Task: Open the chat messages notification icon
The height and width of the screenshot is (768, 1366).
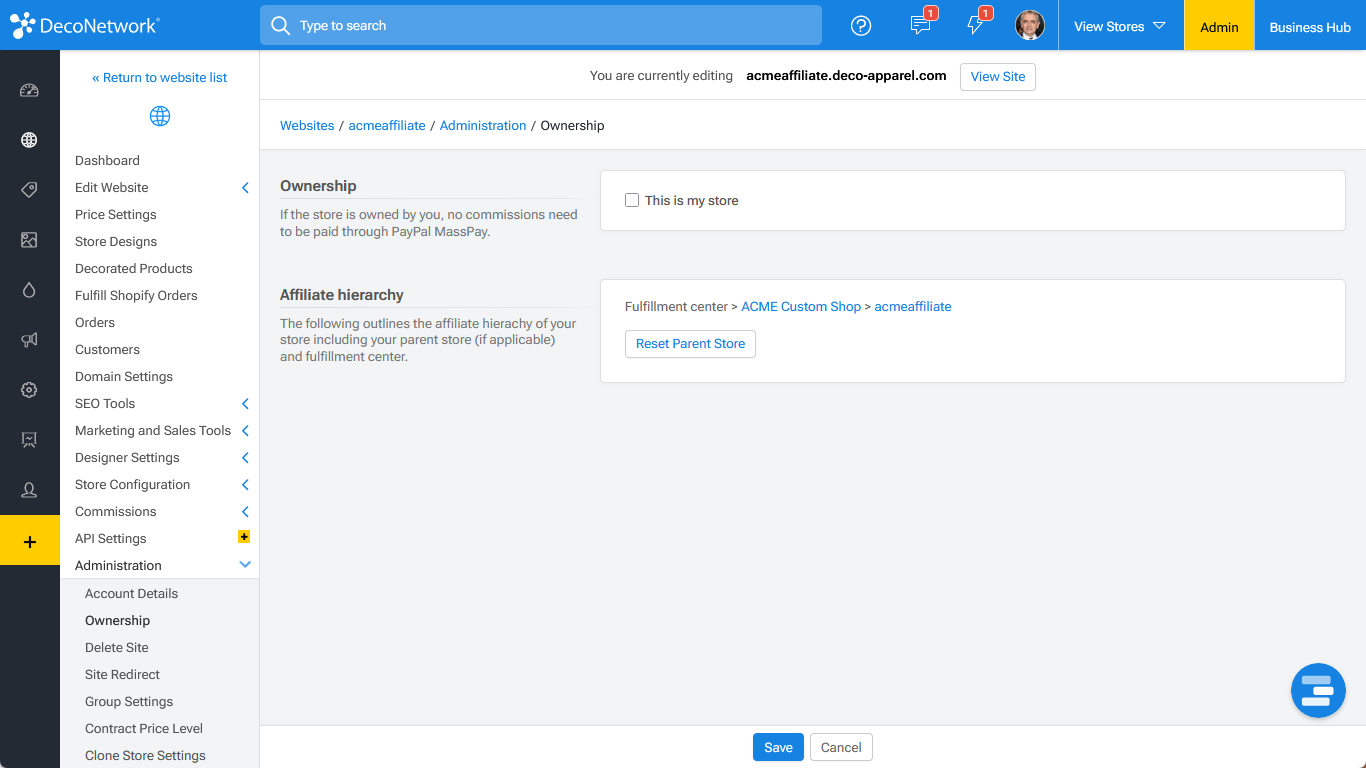Action: (920, 26)
